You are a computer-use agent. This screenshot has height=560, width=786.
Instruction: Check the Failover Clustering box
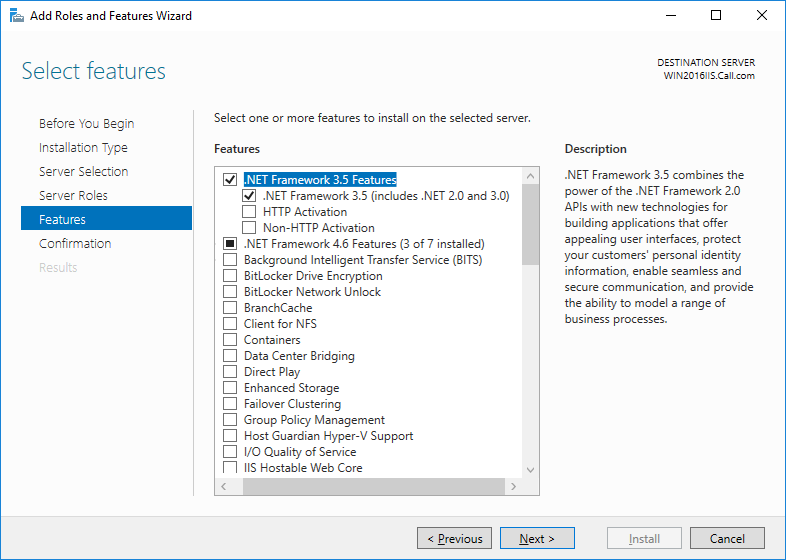point(230,404)
